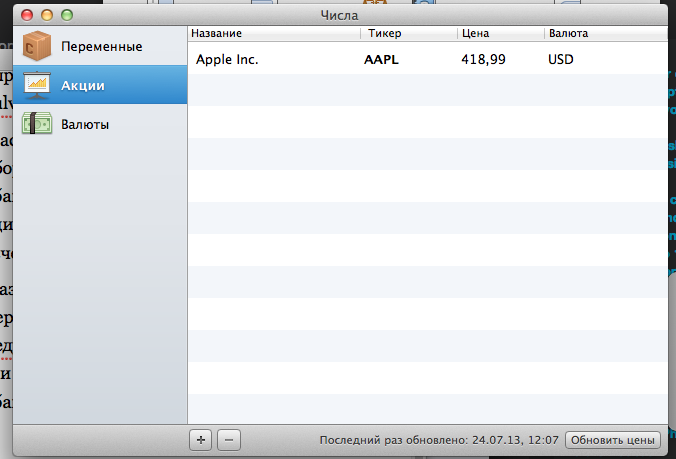
Task: Add a new stock with plus button
Action: coord(200,440)
